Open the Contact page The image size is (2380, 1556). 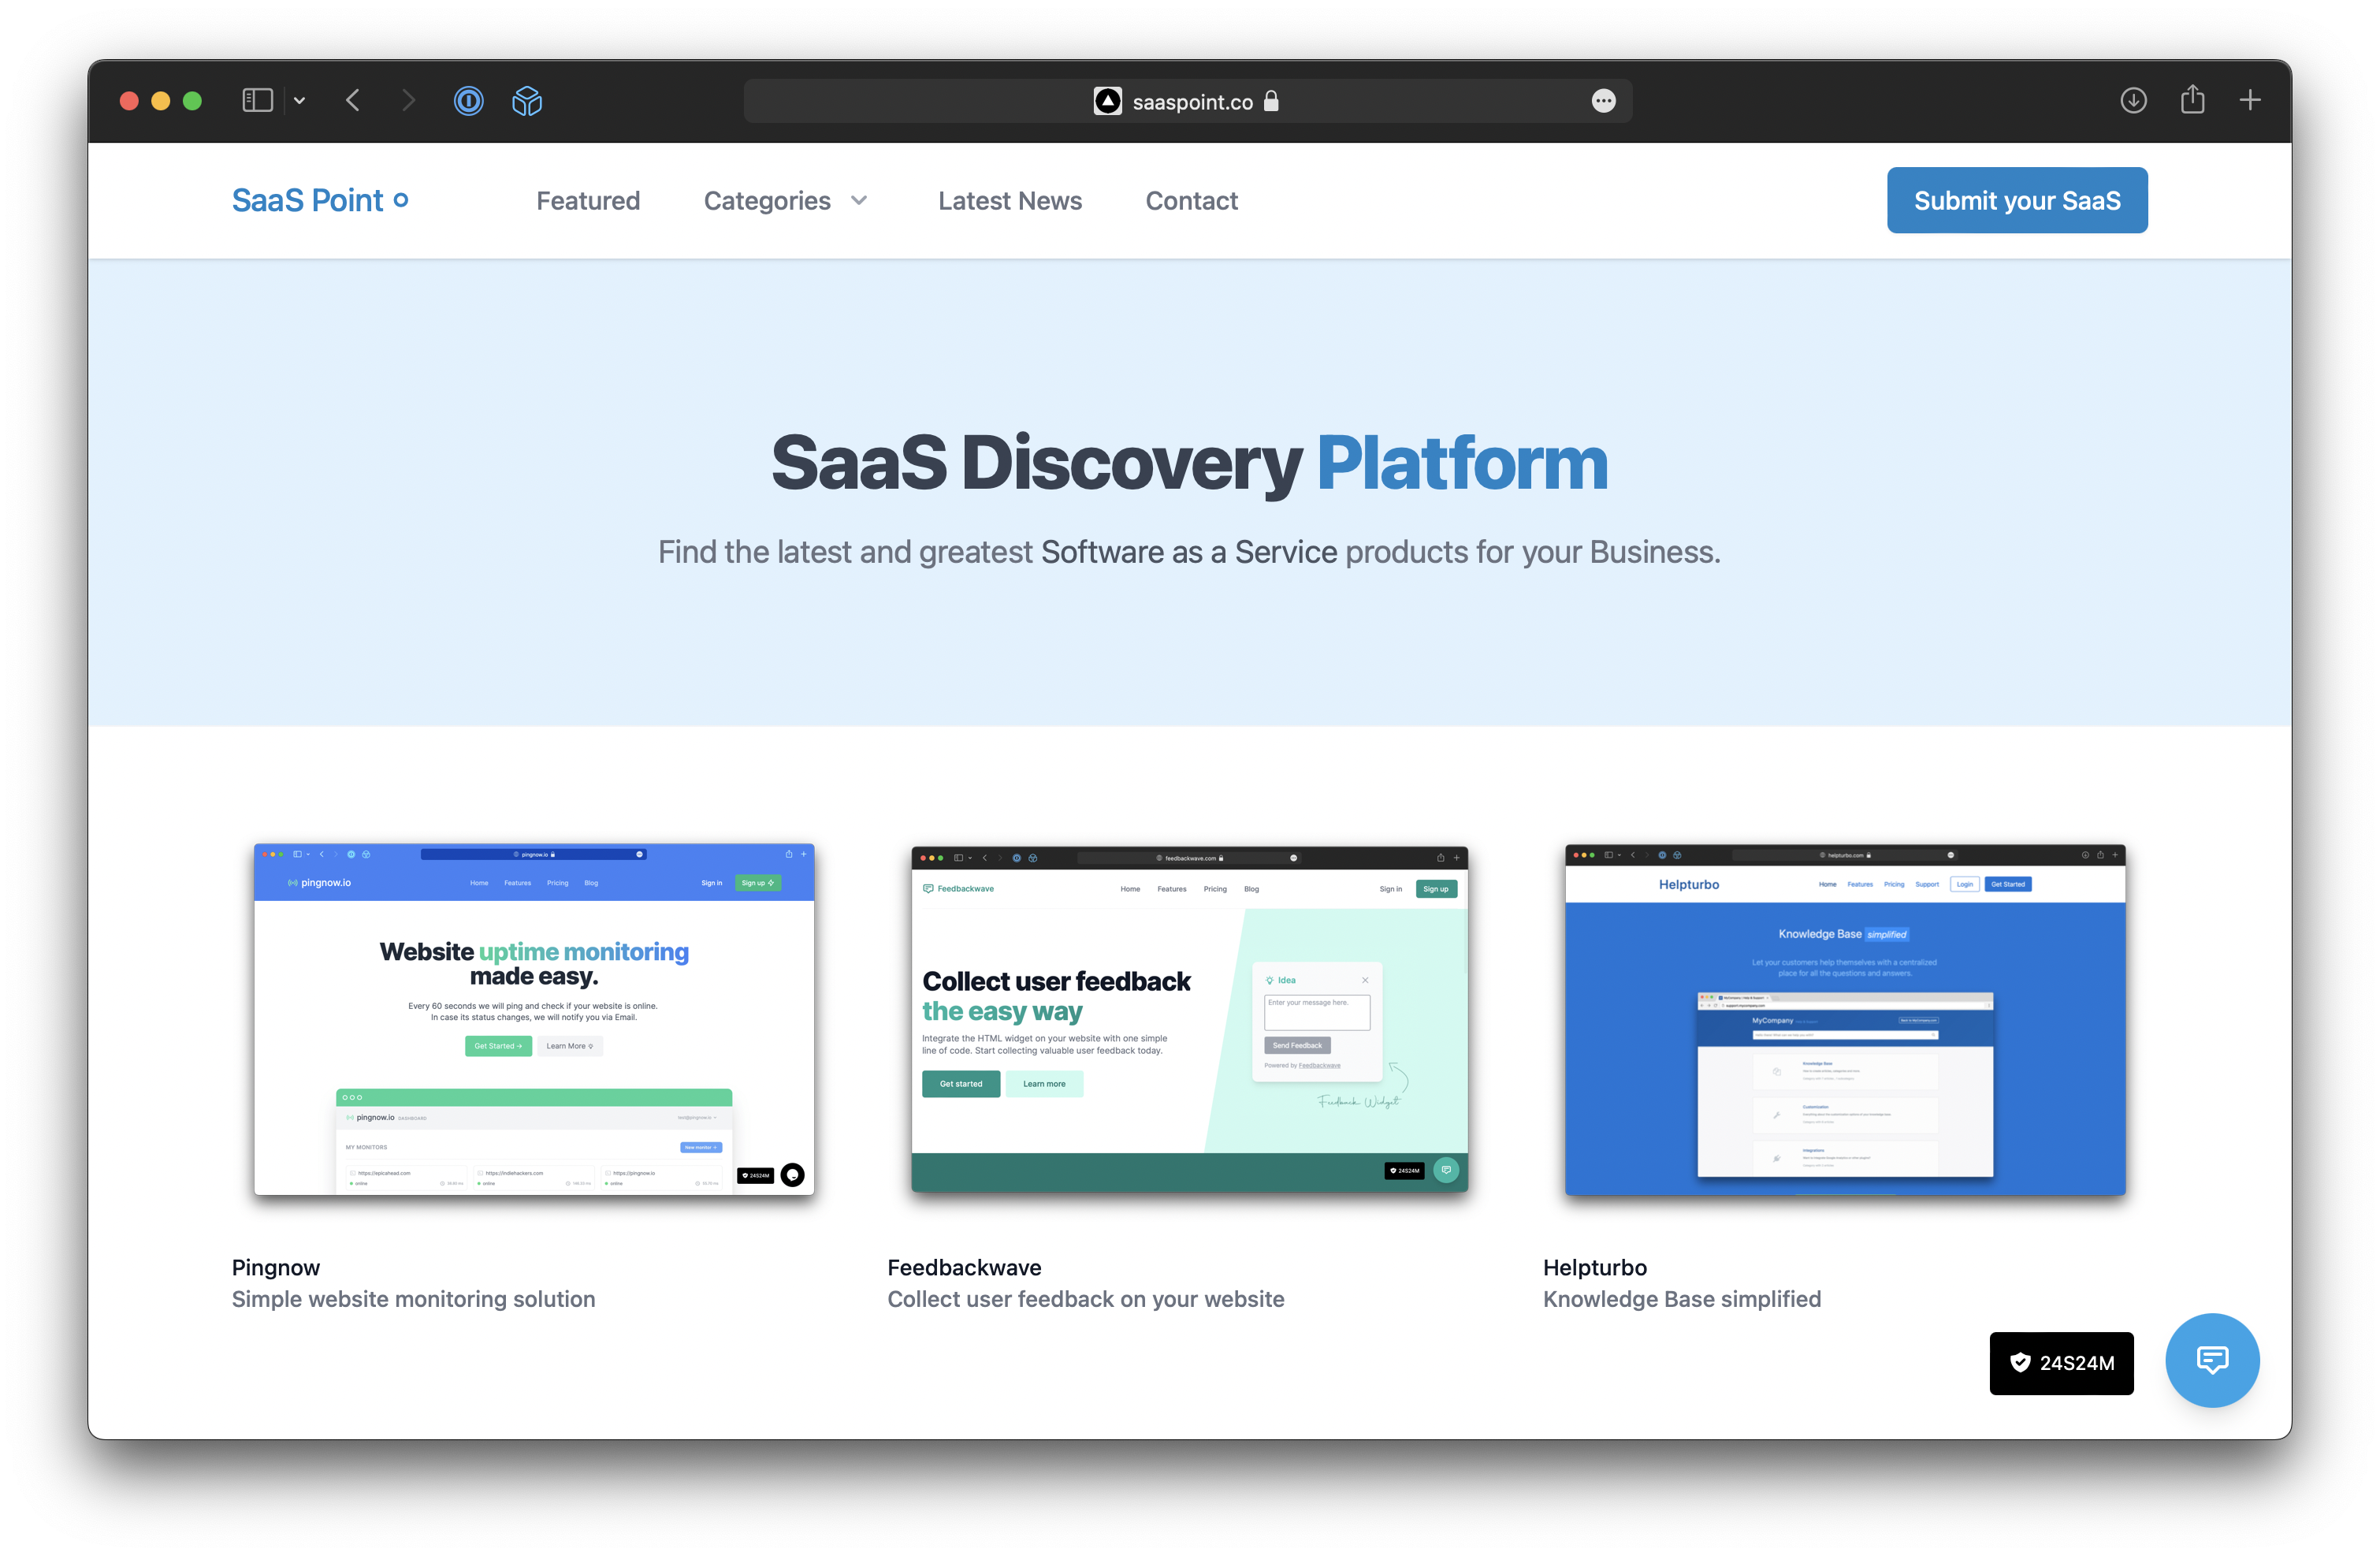coord(1191,200)
